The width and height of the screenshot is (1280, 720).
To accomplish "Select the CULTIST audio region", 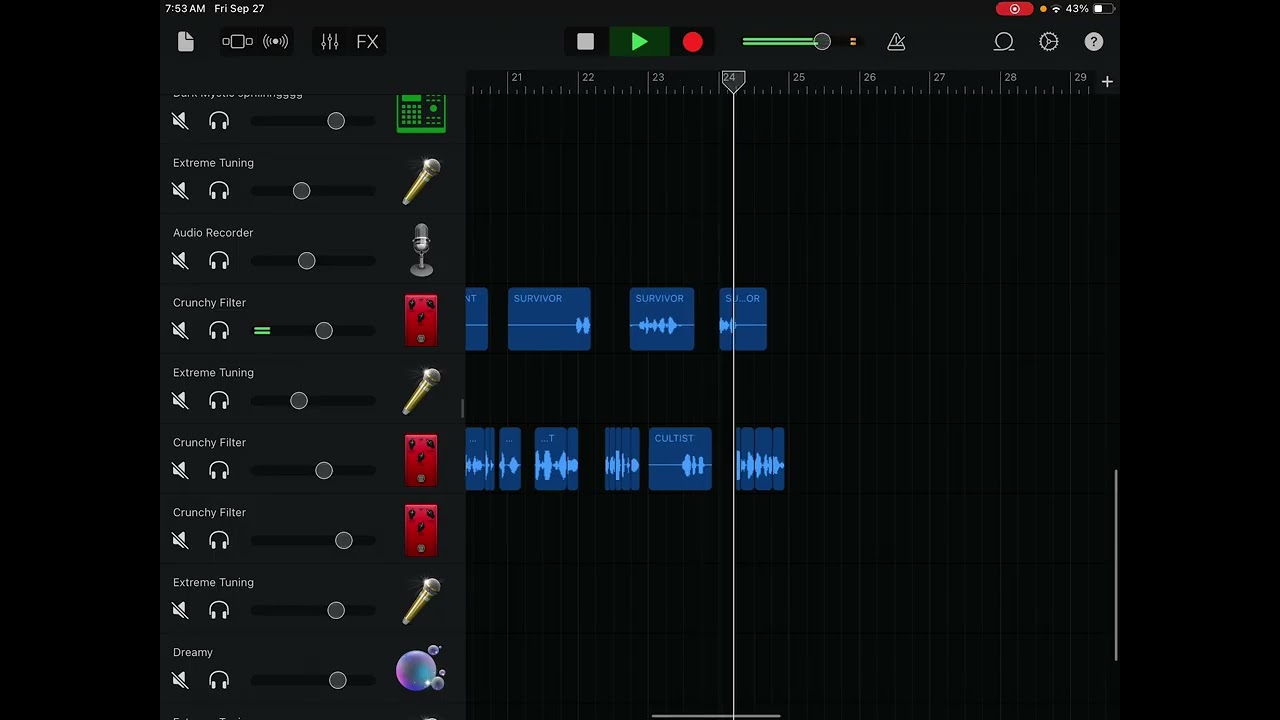I will coord(680,459).
